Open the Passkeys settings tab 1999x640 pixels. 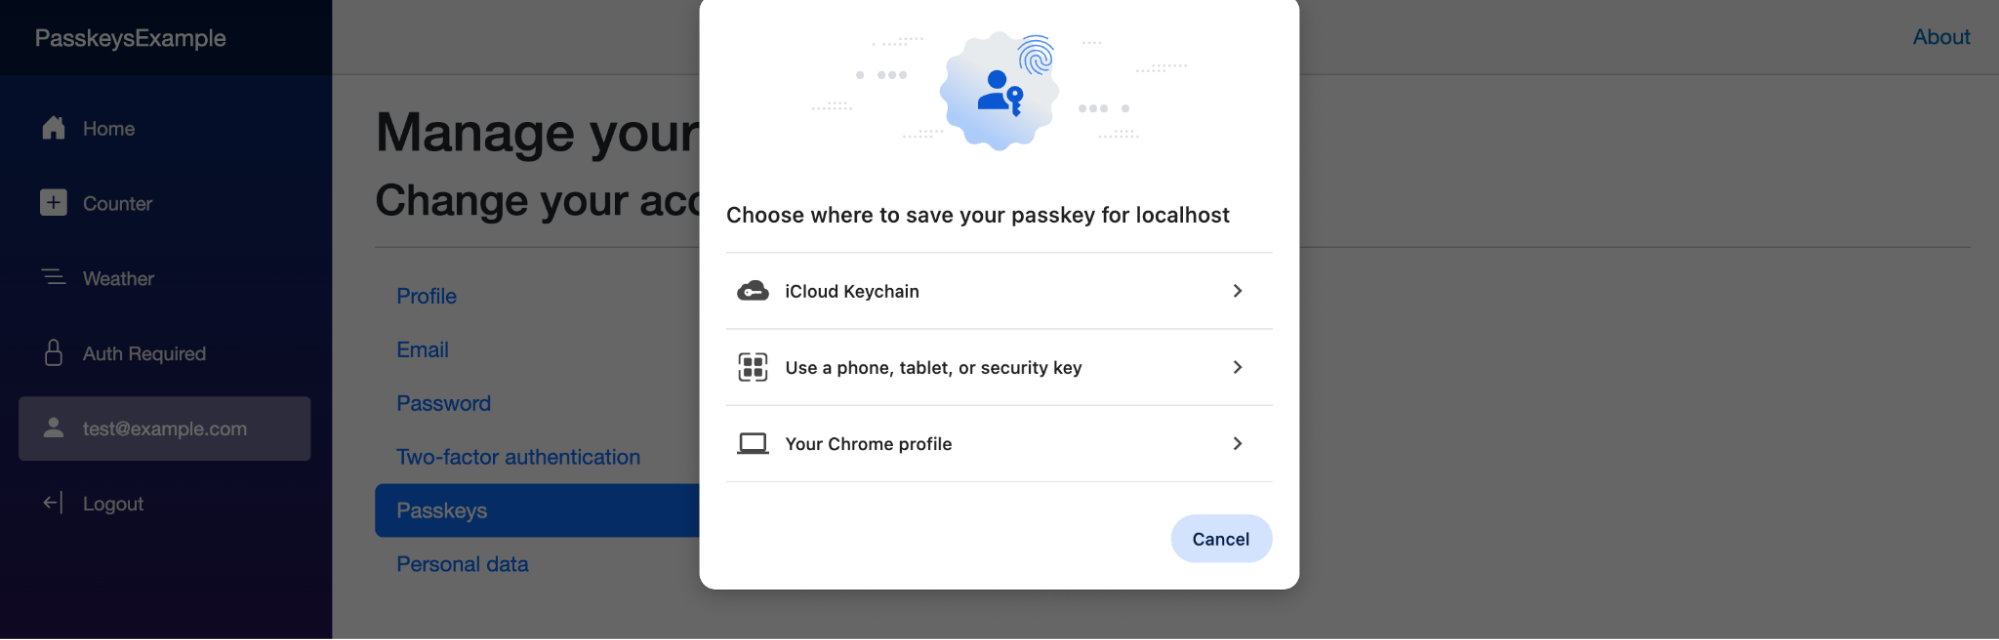[x=442, y=510]
